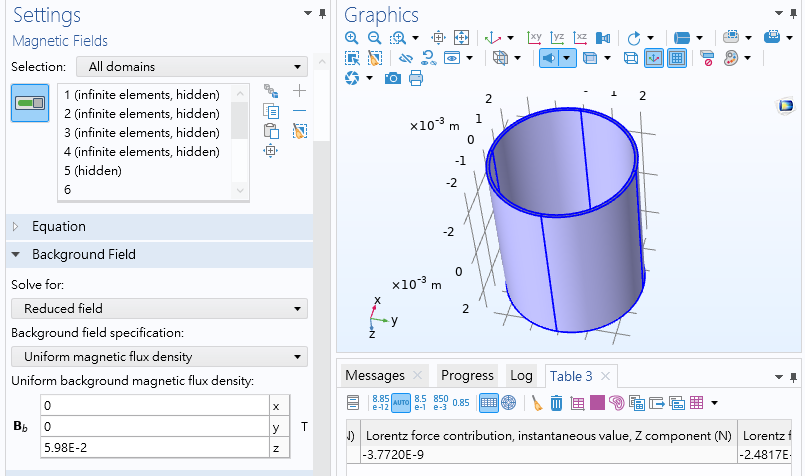This screenshot has height=476, width=805.
Task: Toggle the AUTO notation button
Action: pos(400,403)
